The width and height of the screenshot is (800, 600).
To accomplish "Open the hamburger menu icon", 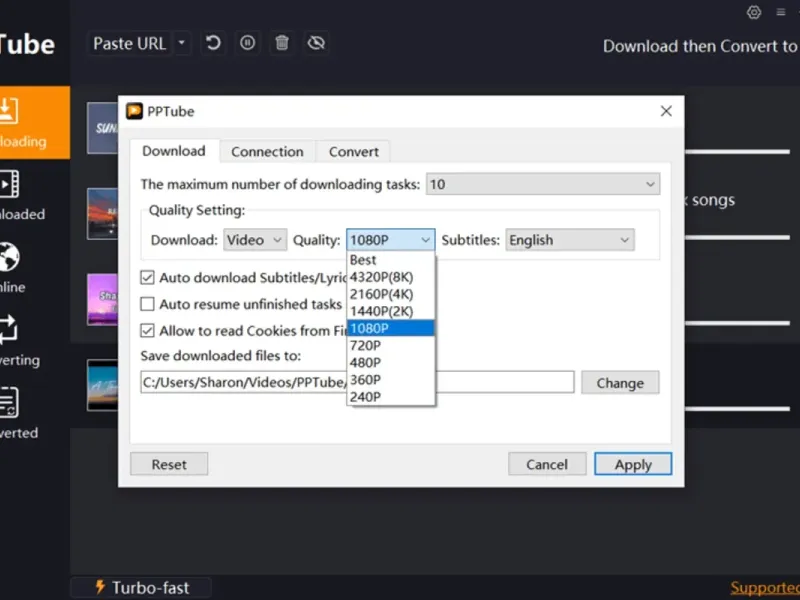I will [781, 12].
